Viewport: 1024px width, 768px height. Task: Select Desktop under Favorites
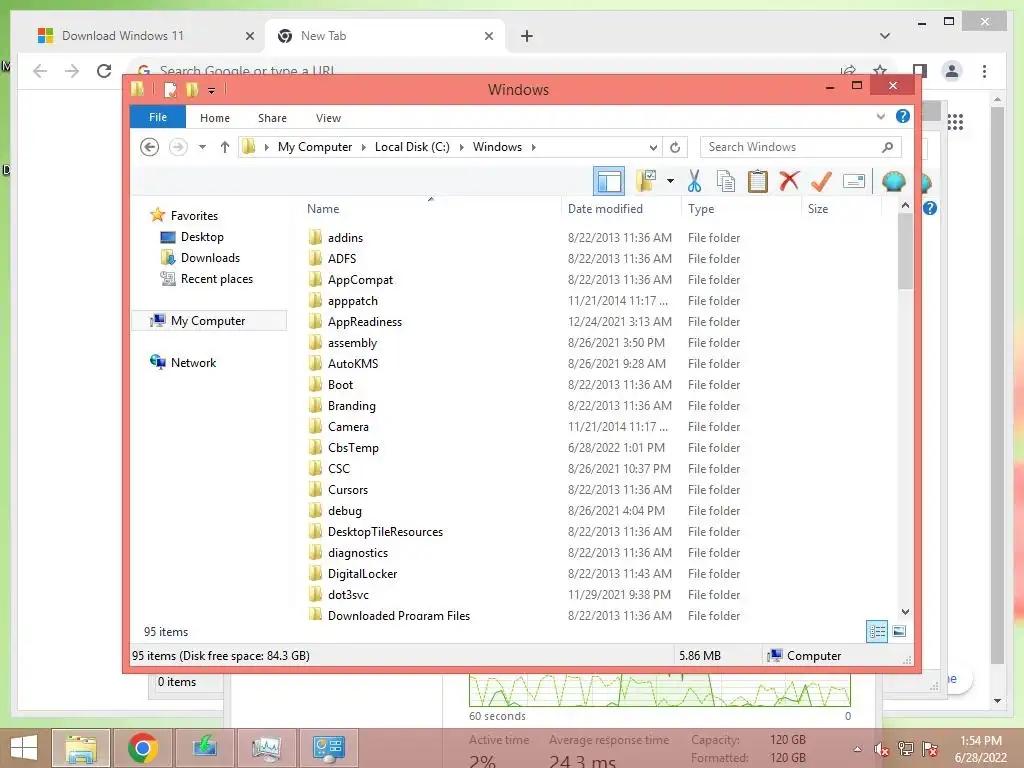coord(202,236)
